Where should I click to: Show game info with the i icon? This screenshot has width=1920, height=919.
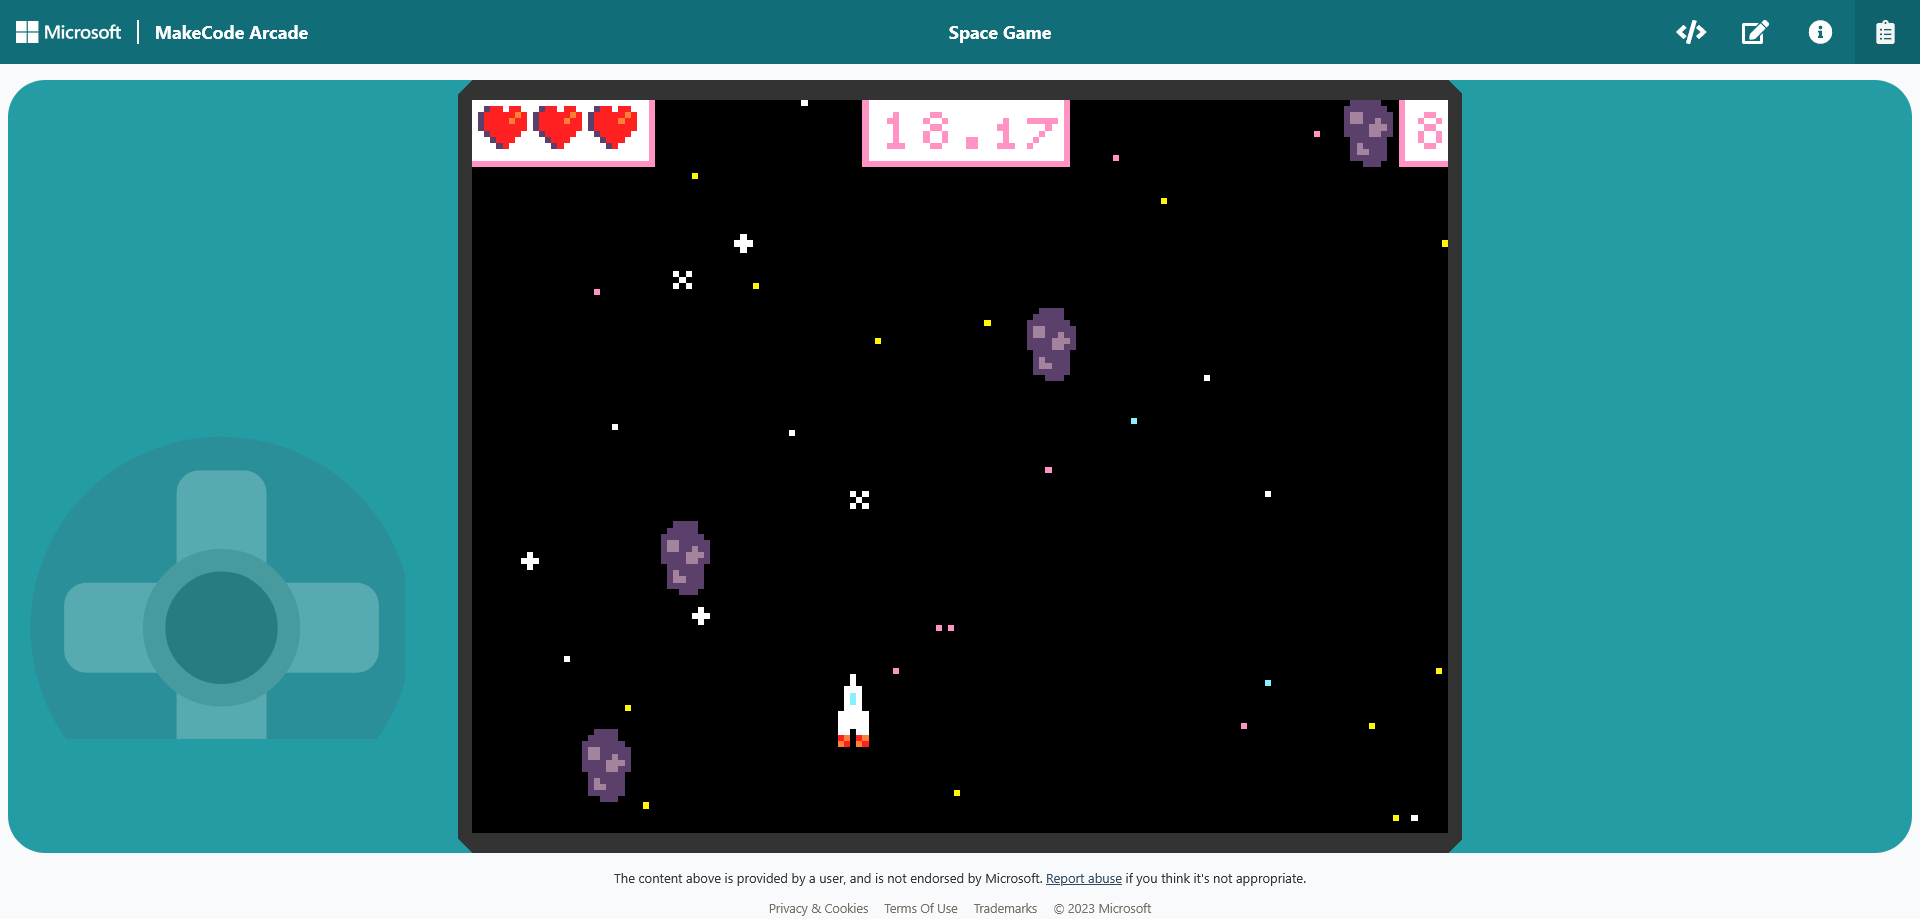tap(1820, 32)
